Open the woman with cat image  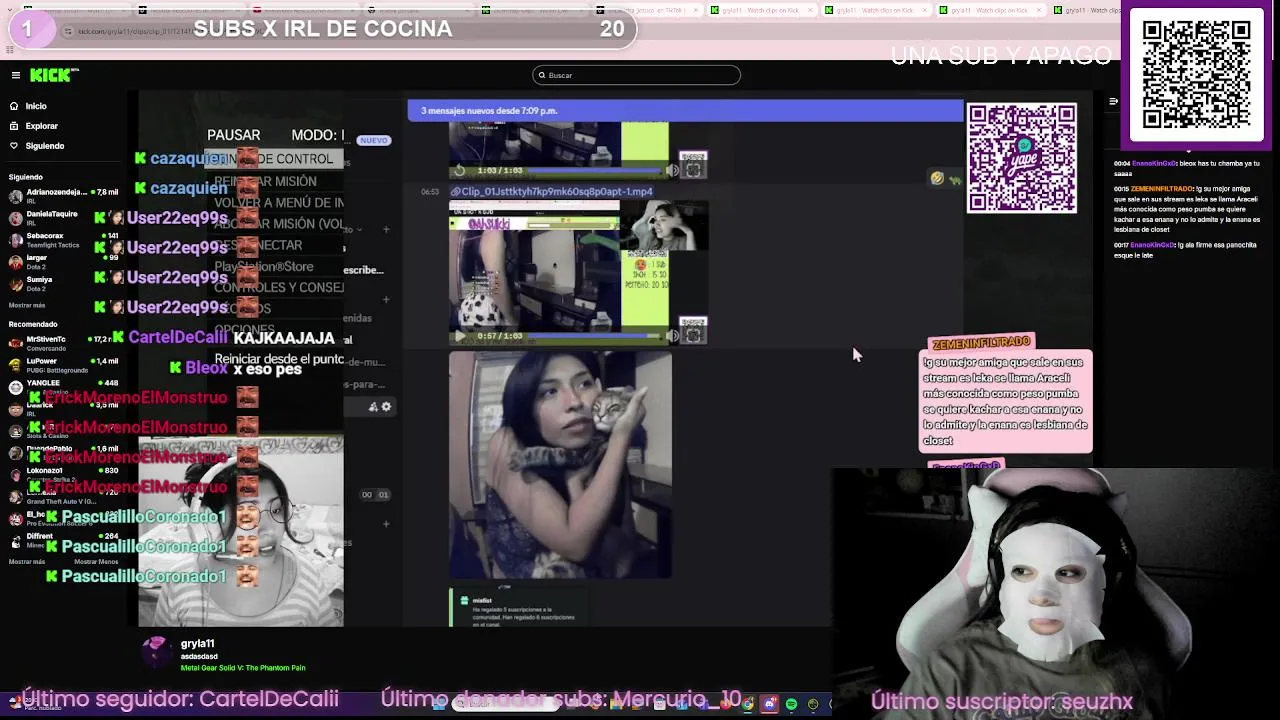pyautogui.click(x=560, y=465)
